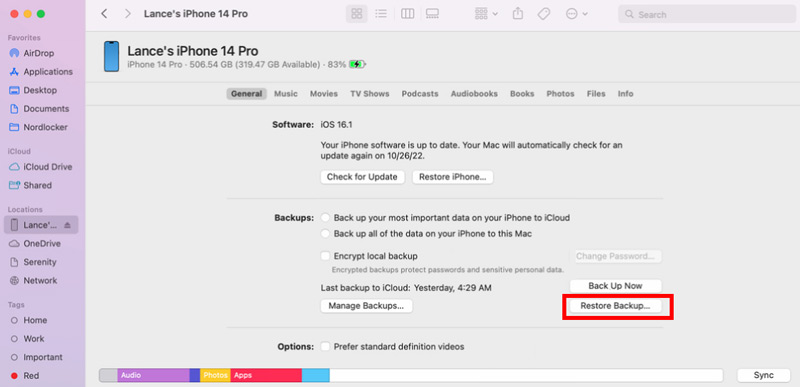Switch to the Info tab

(x=626, y=94)
